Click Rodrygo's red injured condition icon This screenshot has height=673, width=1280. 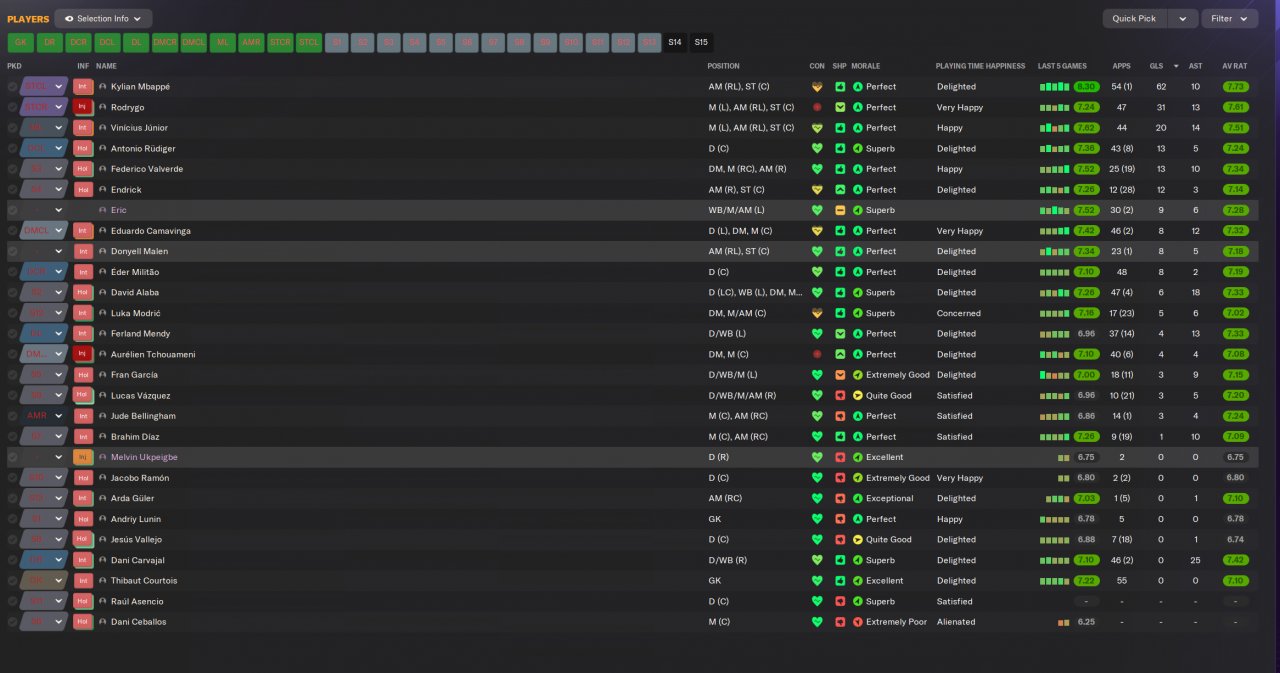click(x=817, y=107)
